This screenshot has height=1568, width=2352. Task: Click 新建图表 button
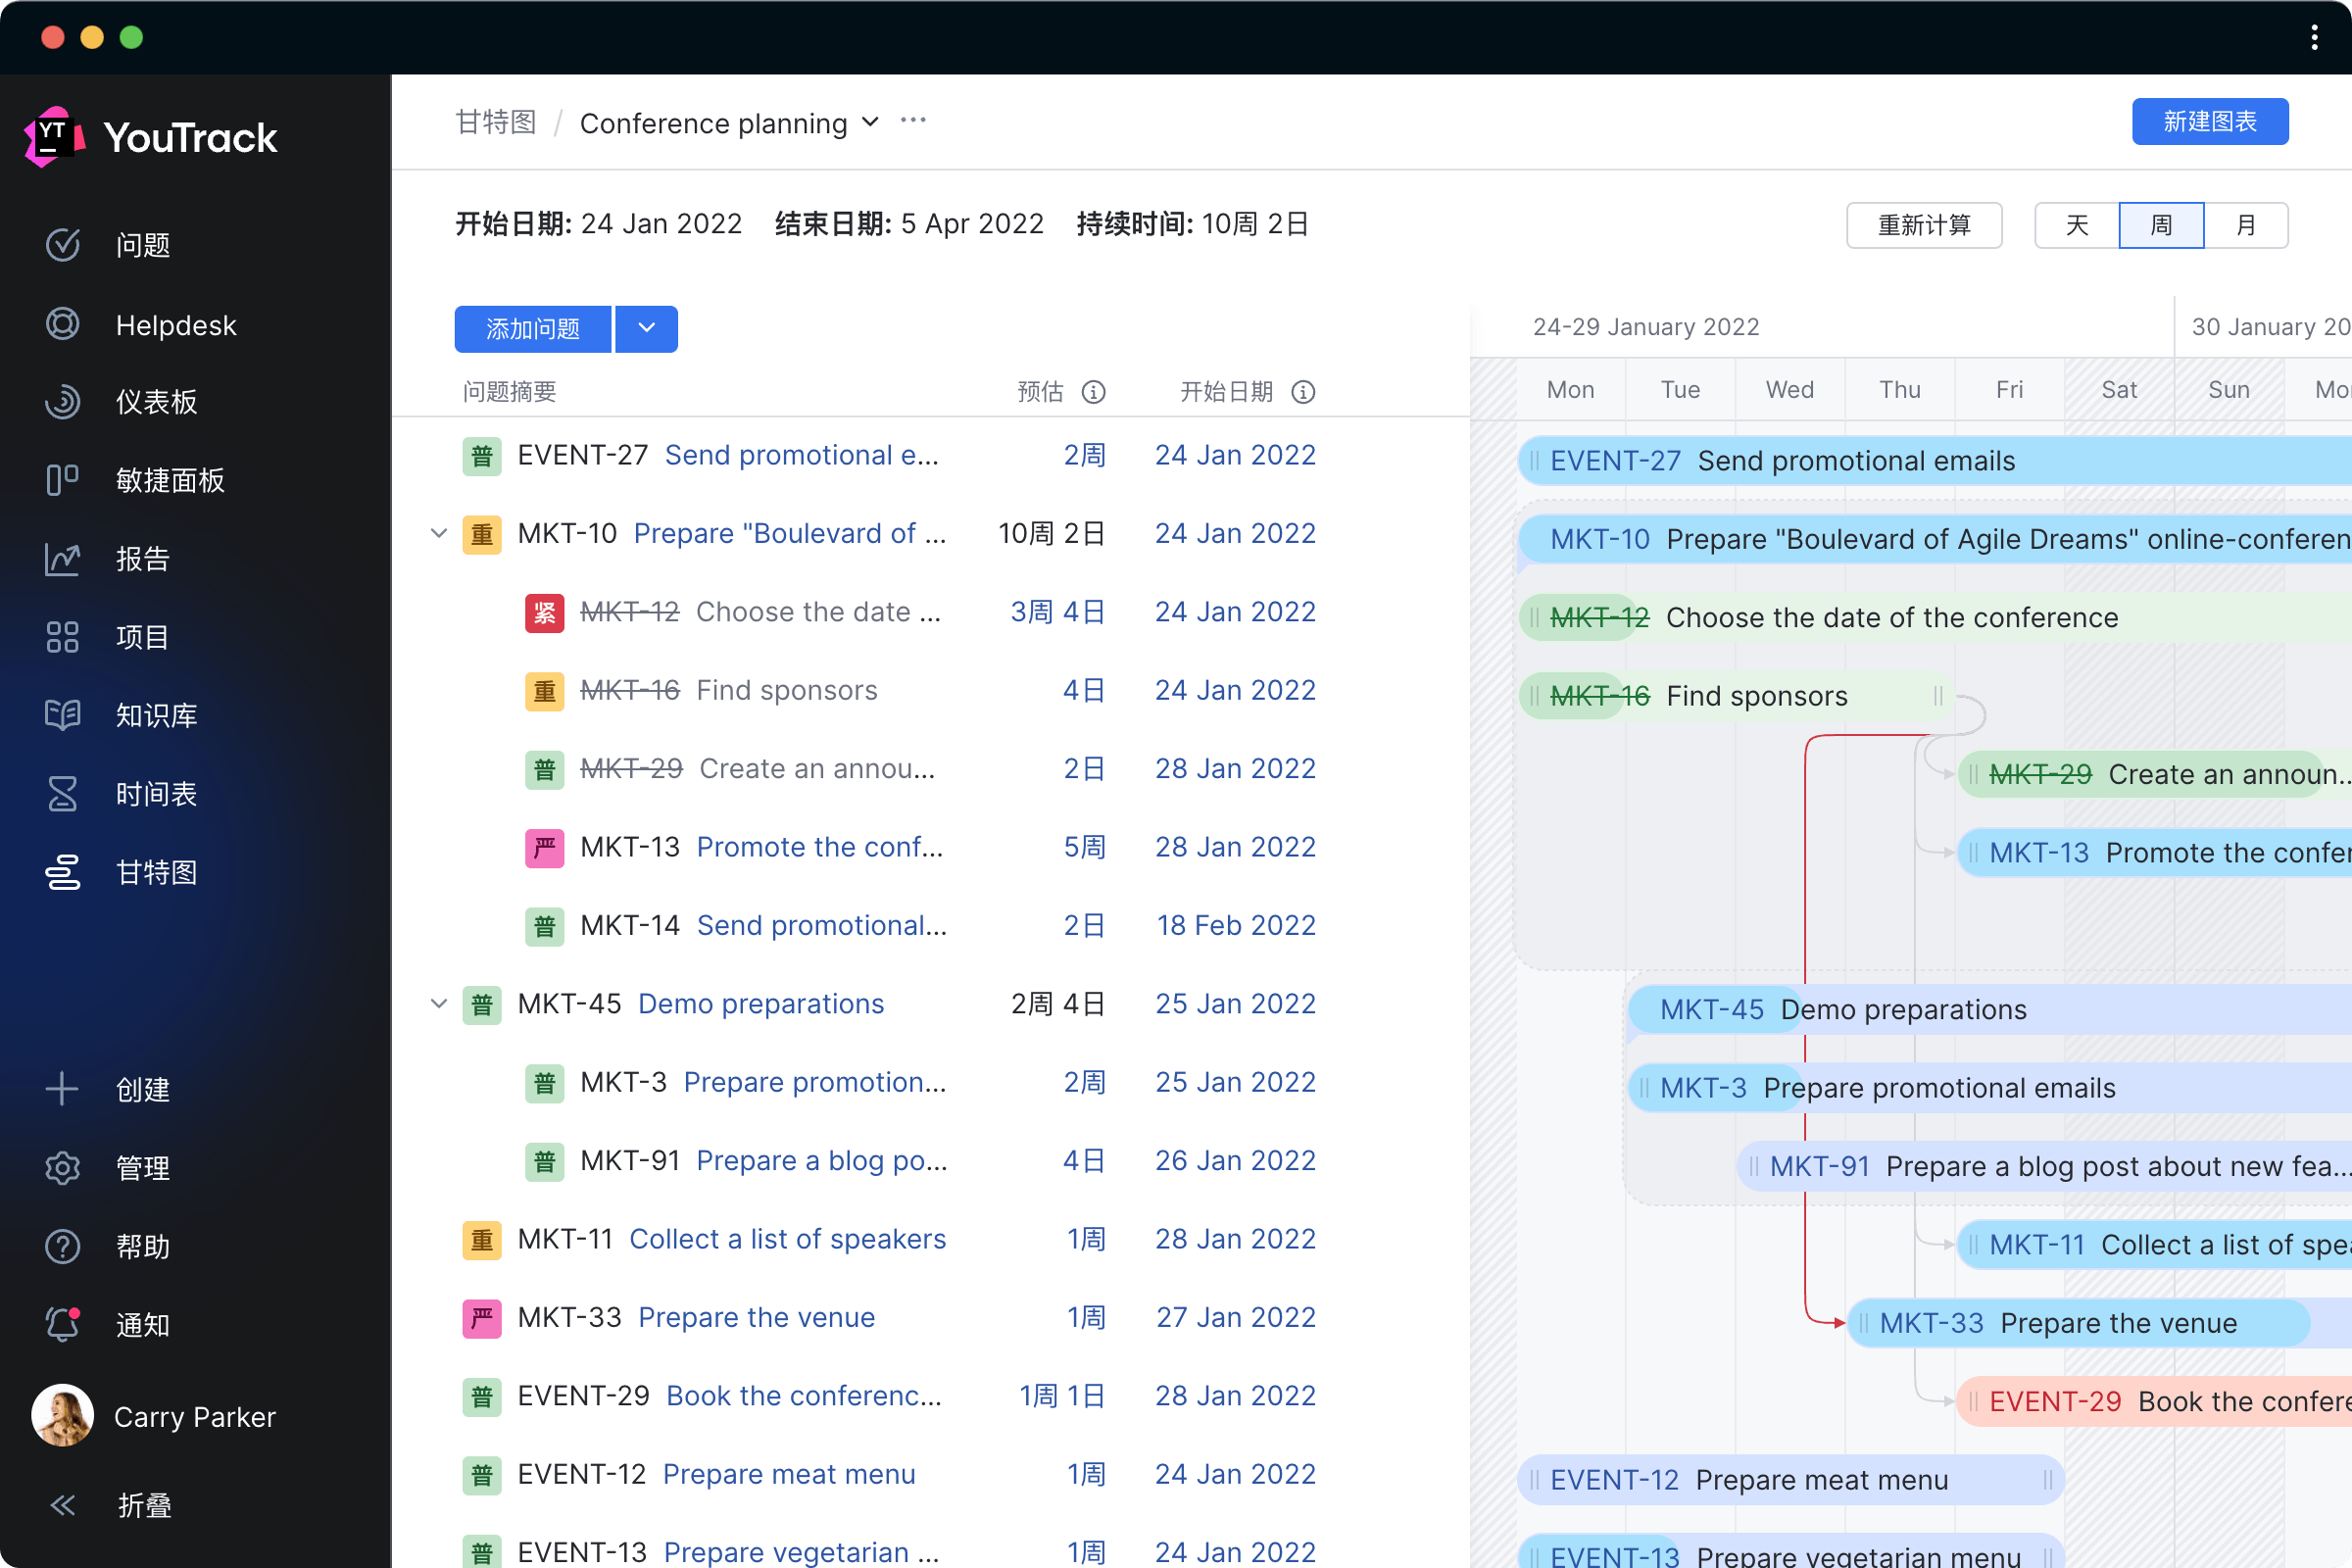(x=2207, y=121)
